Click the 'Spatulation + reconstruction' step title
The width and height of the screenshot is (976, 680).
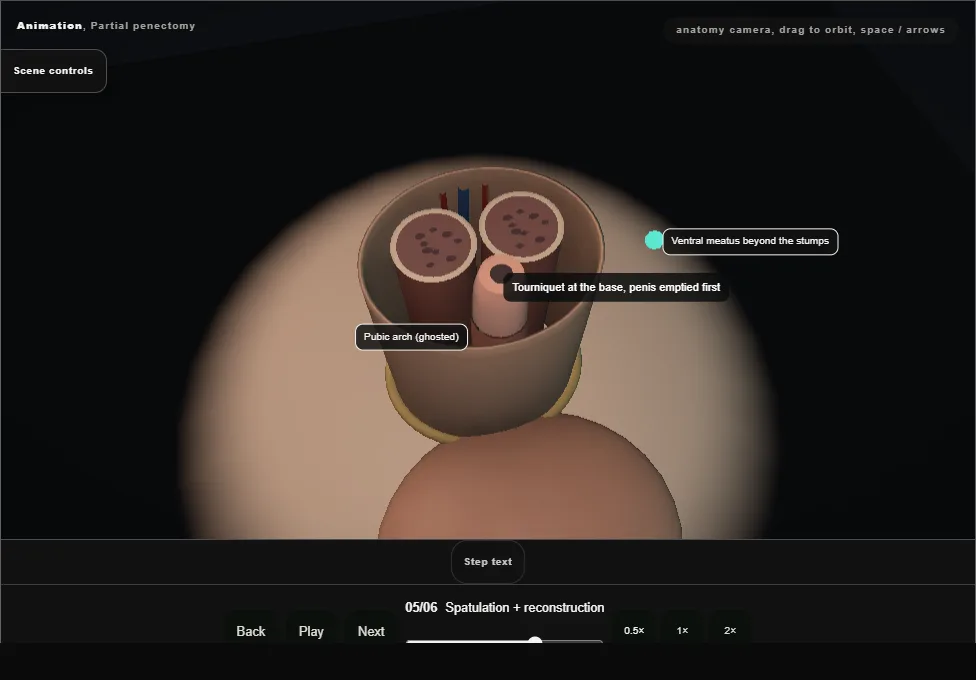click(x=525, y=607)
